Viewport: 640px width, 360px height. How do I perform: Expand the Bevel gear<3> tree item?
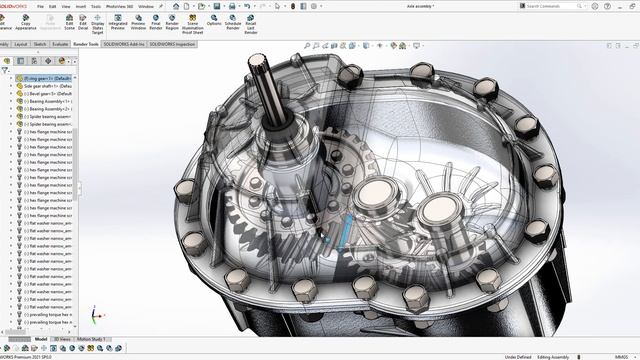pos(11,93)
